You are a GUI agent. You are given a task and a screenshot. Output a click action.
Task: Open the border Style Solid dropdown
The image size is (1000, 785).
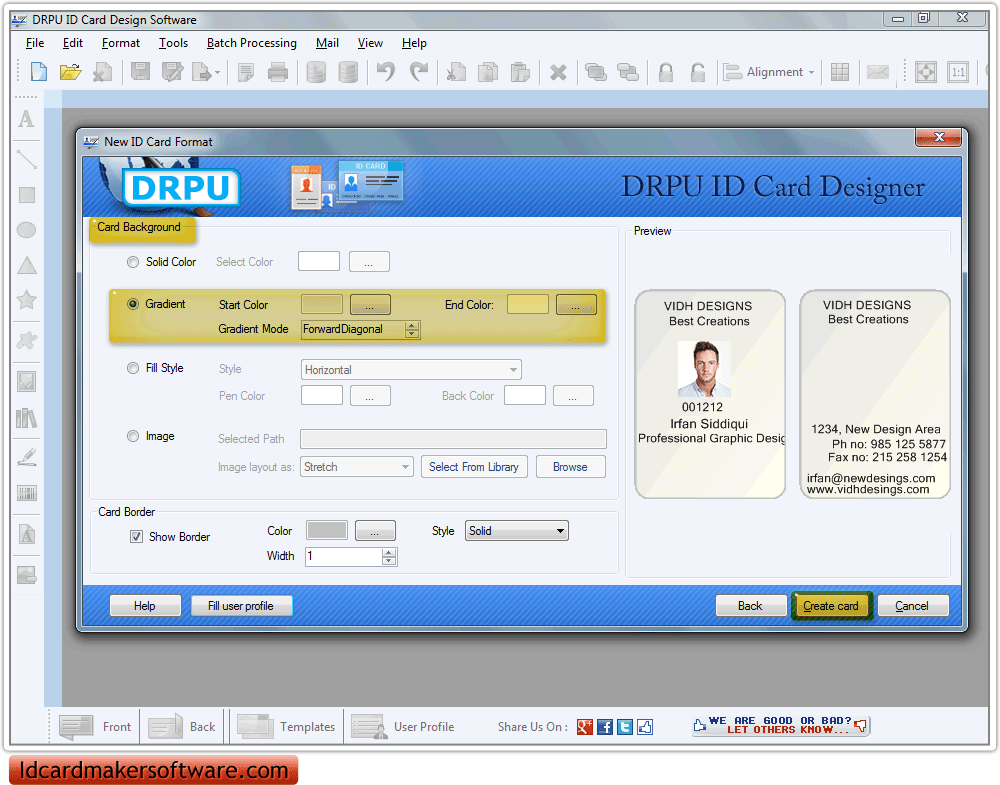click(x=517, y=531)
